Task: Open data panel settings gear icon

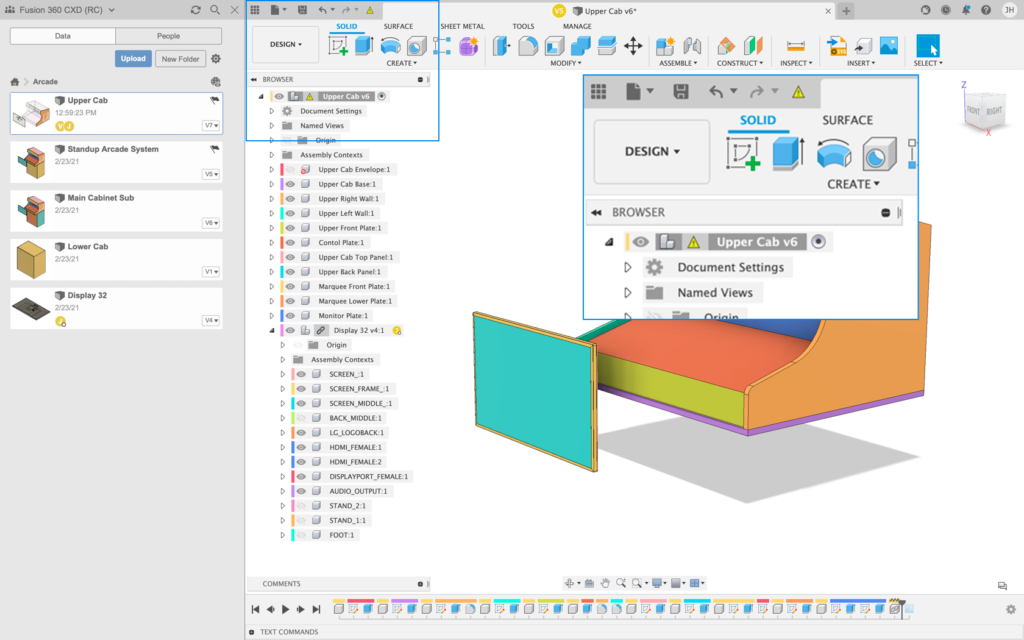Action: [216, 59]
